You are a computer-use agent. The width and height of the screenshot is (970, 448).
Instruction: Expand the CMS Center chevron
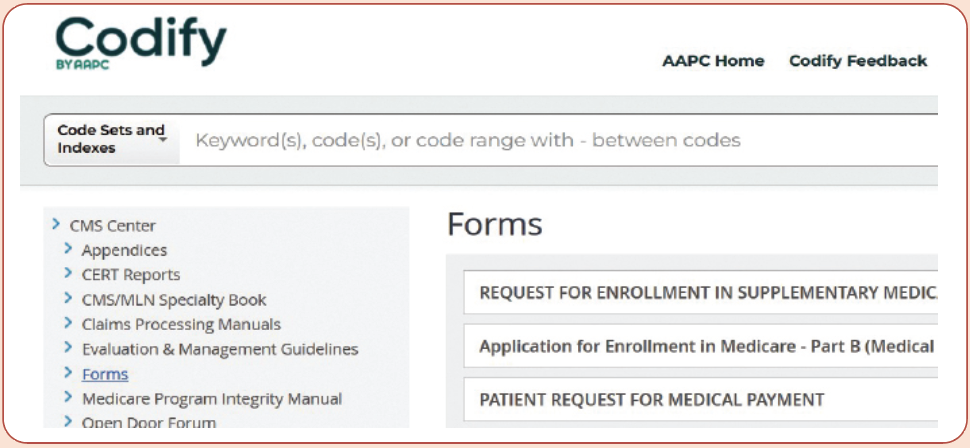[57, 224]
